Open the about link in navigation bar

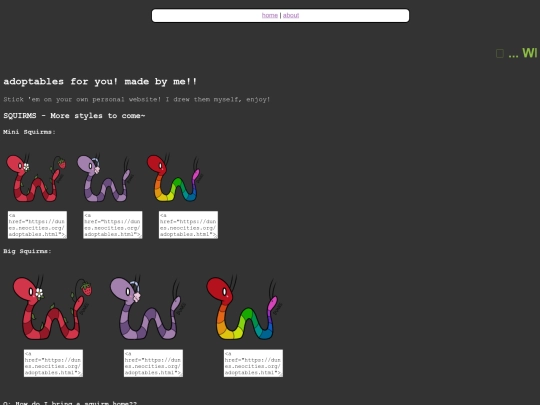(x=291, y=15)
